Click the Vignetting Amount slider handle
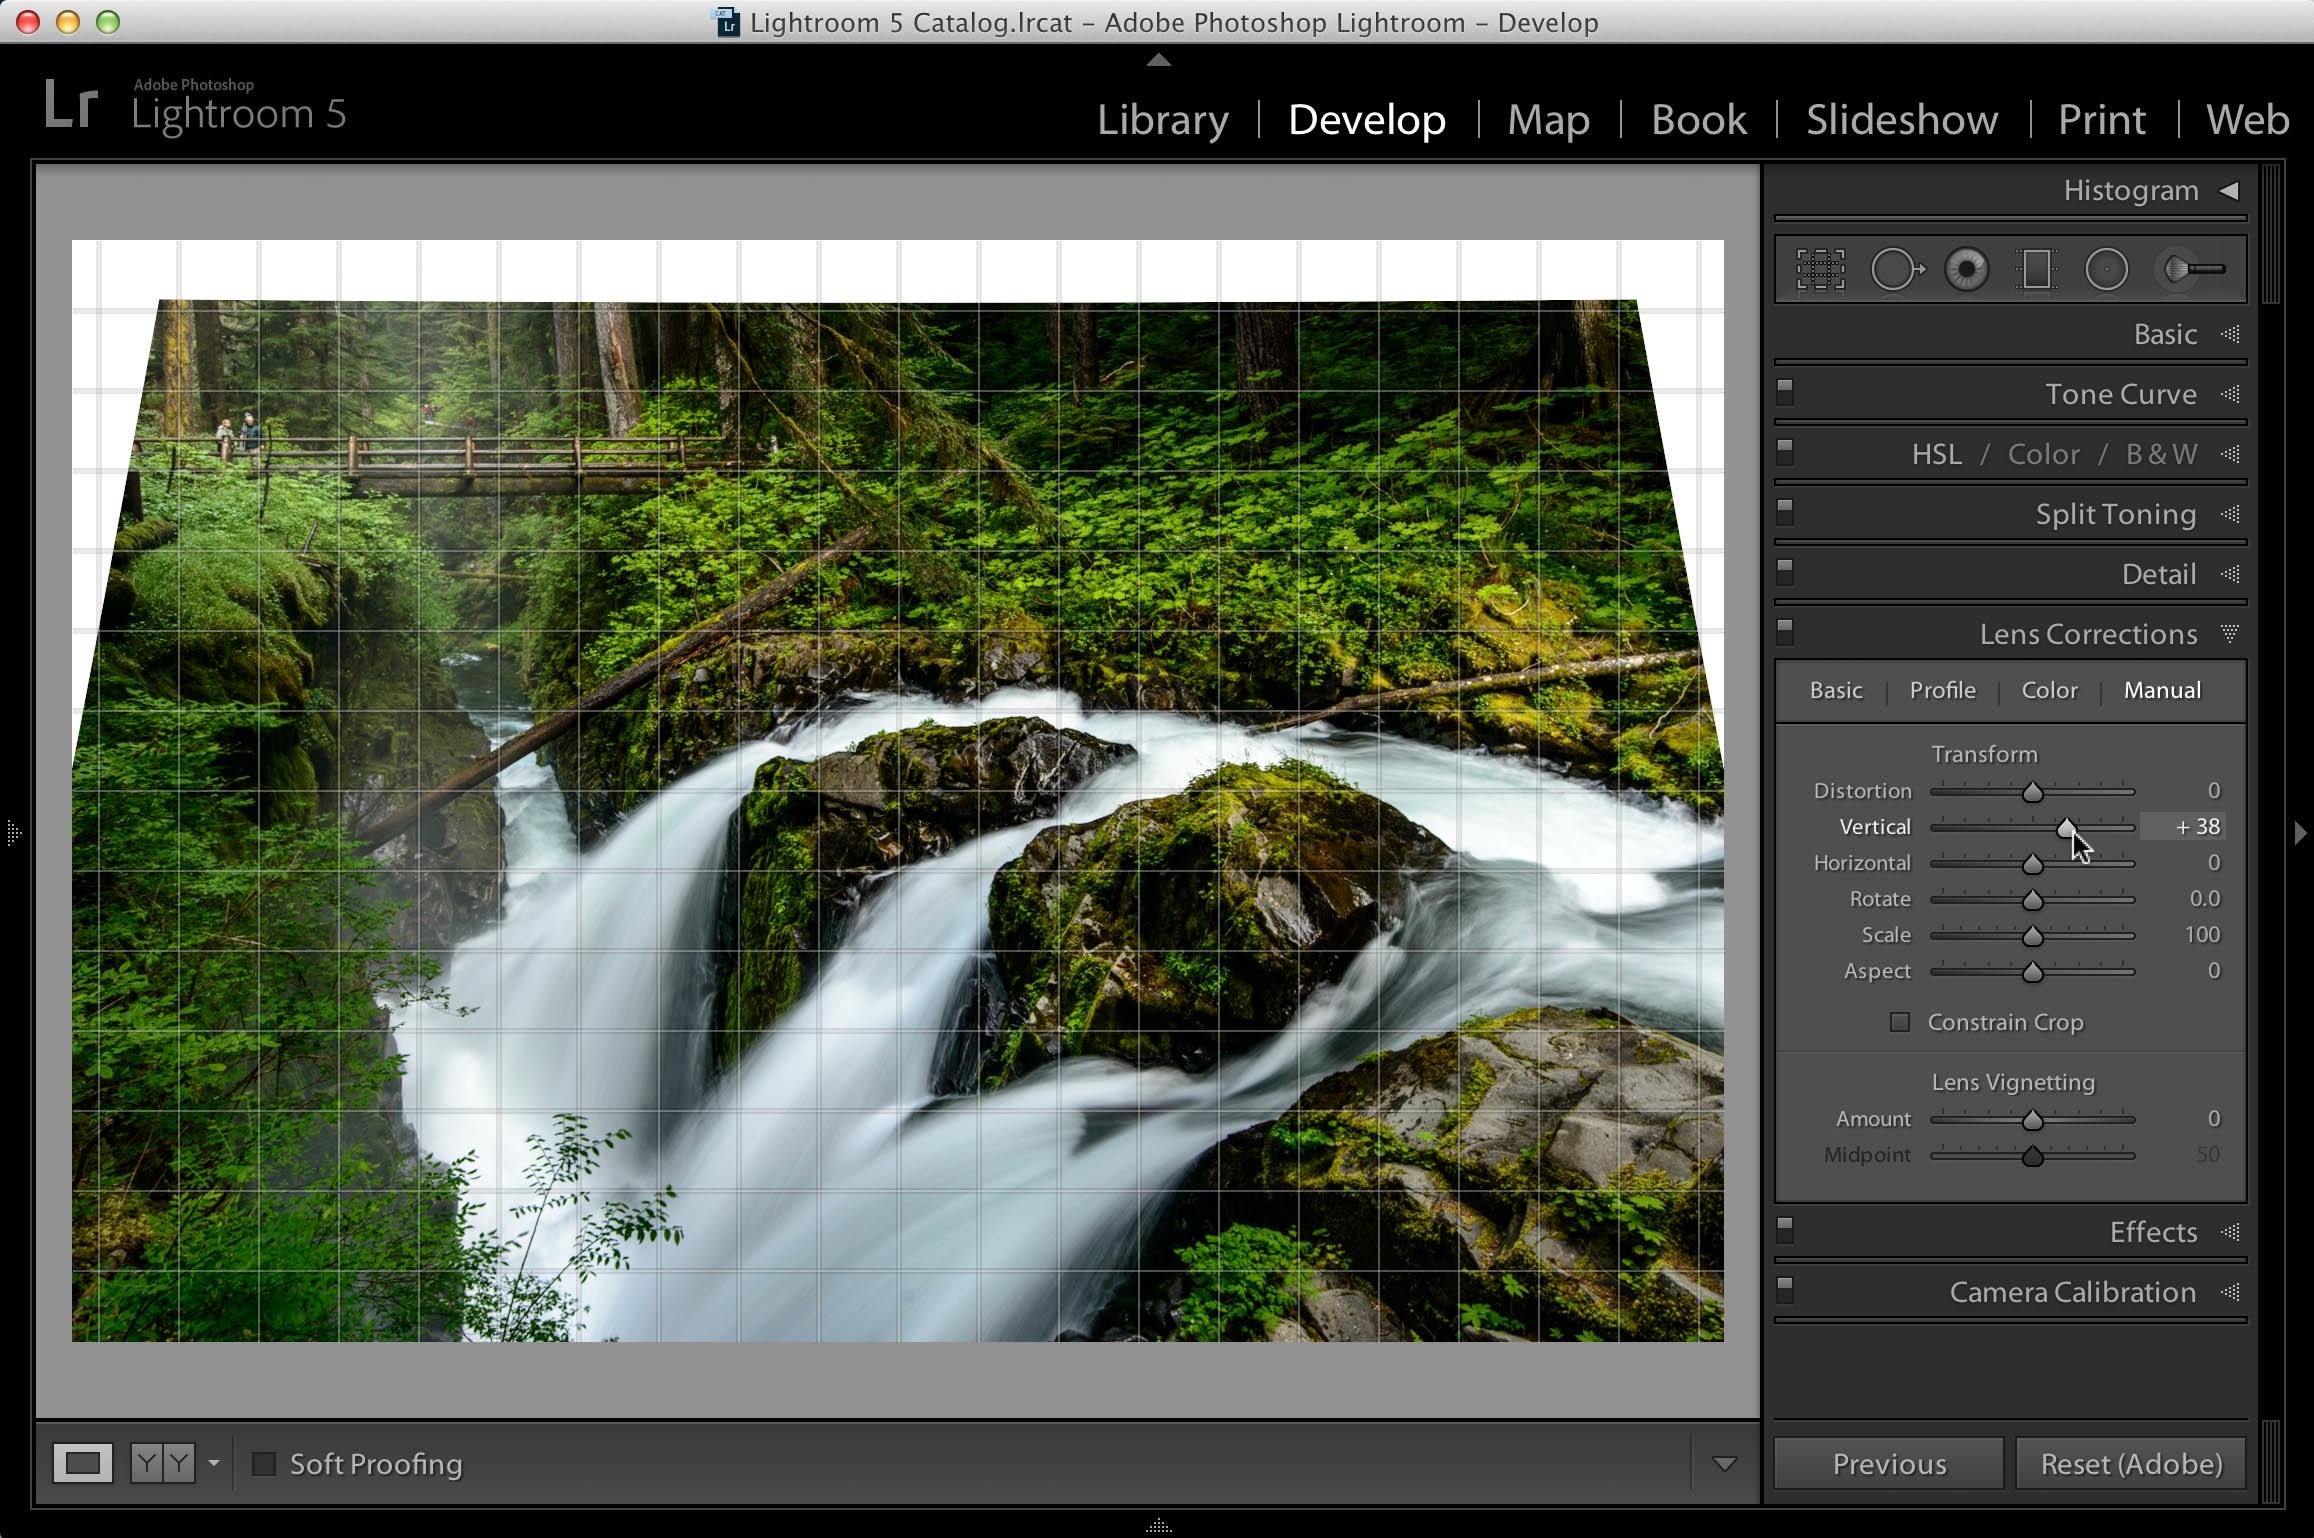 coord(2033,1121)
